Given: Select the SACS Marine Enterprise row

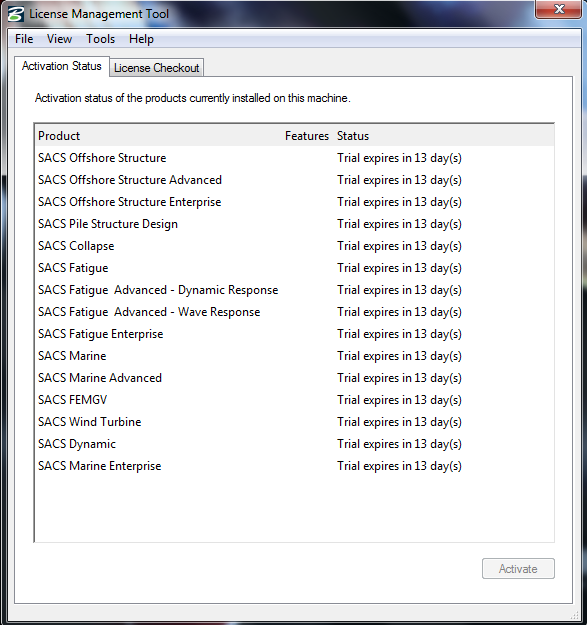Looking at the screenshot, I should coord(294,466).
